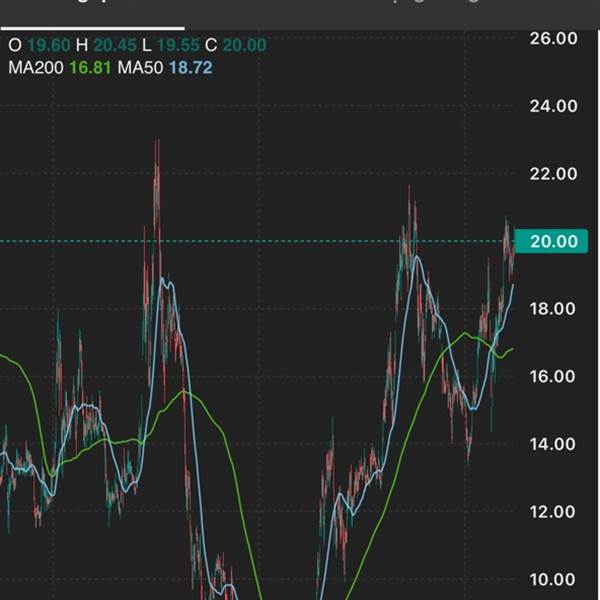The height and width of the screenshot is (600, 600).
Task: Click the closing price value 20.00
Action: pyautogui.click(x=245, y=45)
